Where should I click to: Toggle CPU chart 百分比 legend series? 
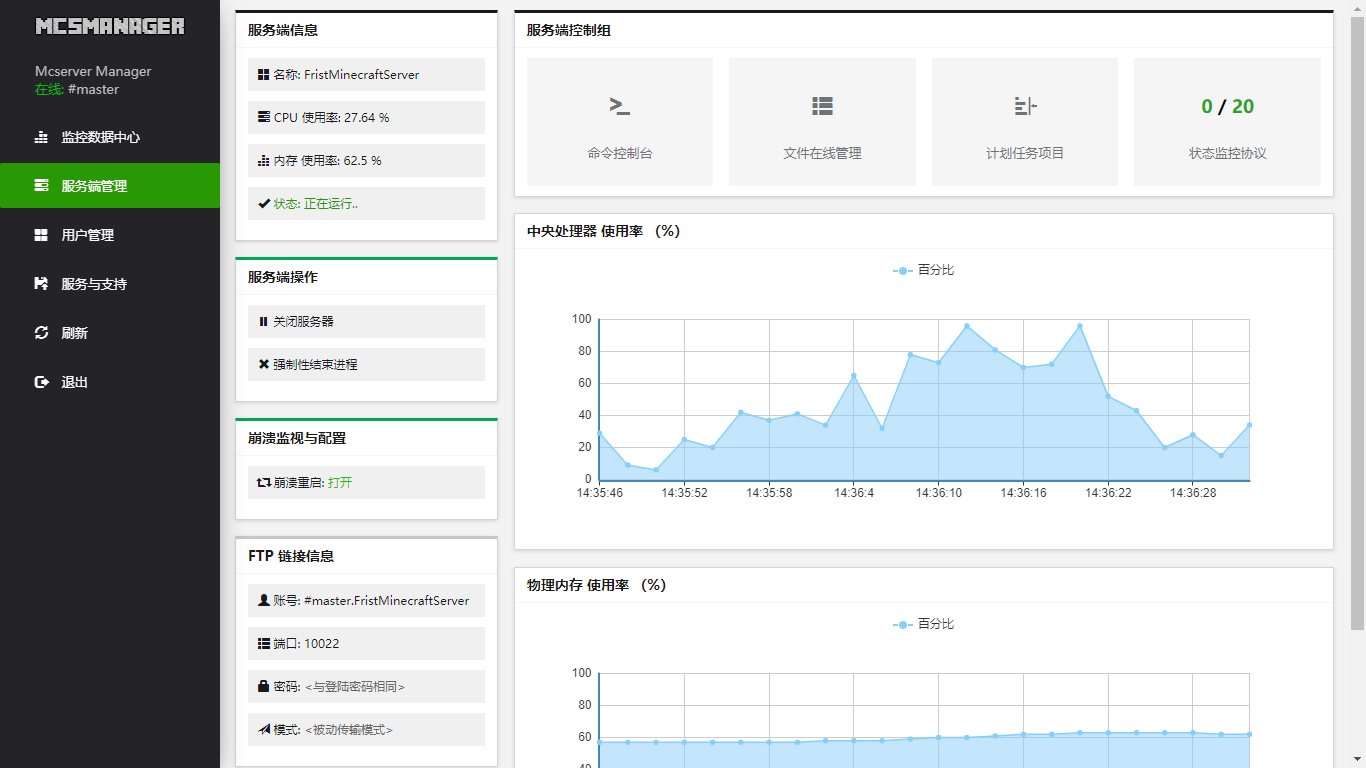[923, 270]
